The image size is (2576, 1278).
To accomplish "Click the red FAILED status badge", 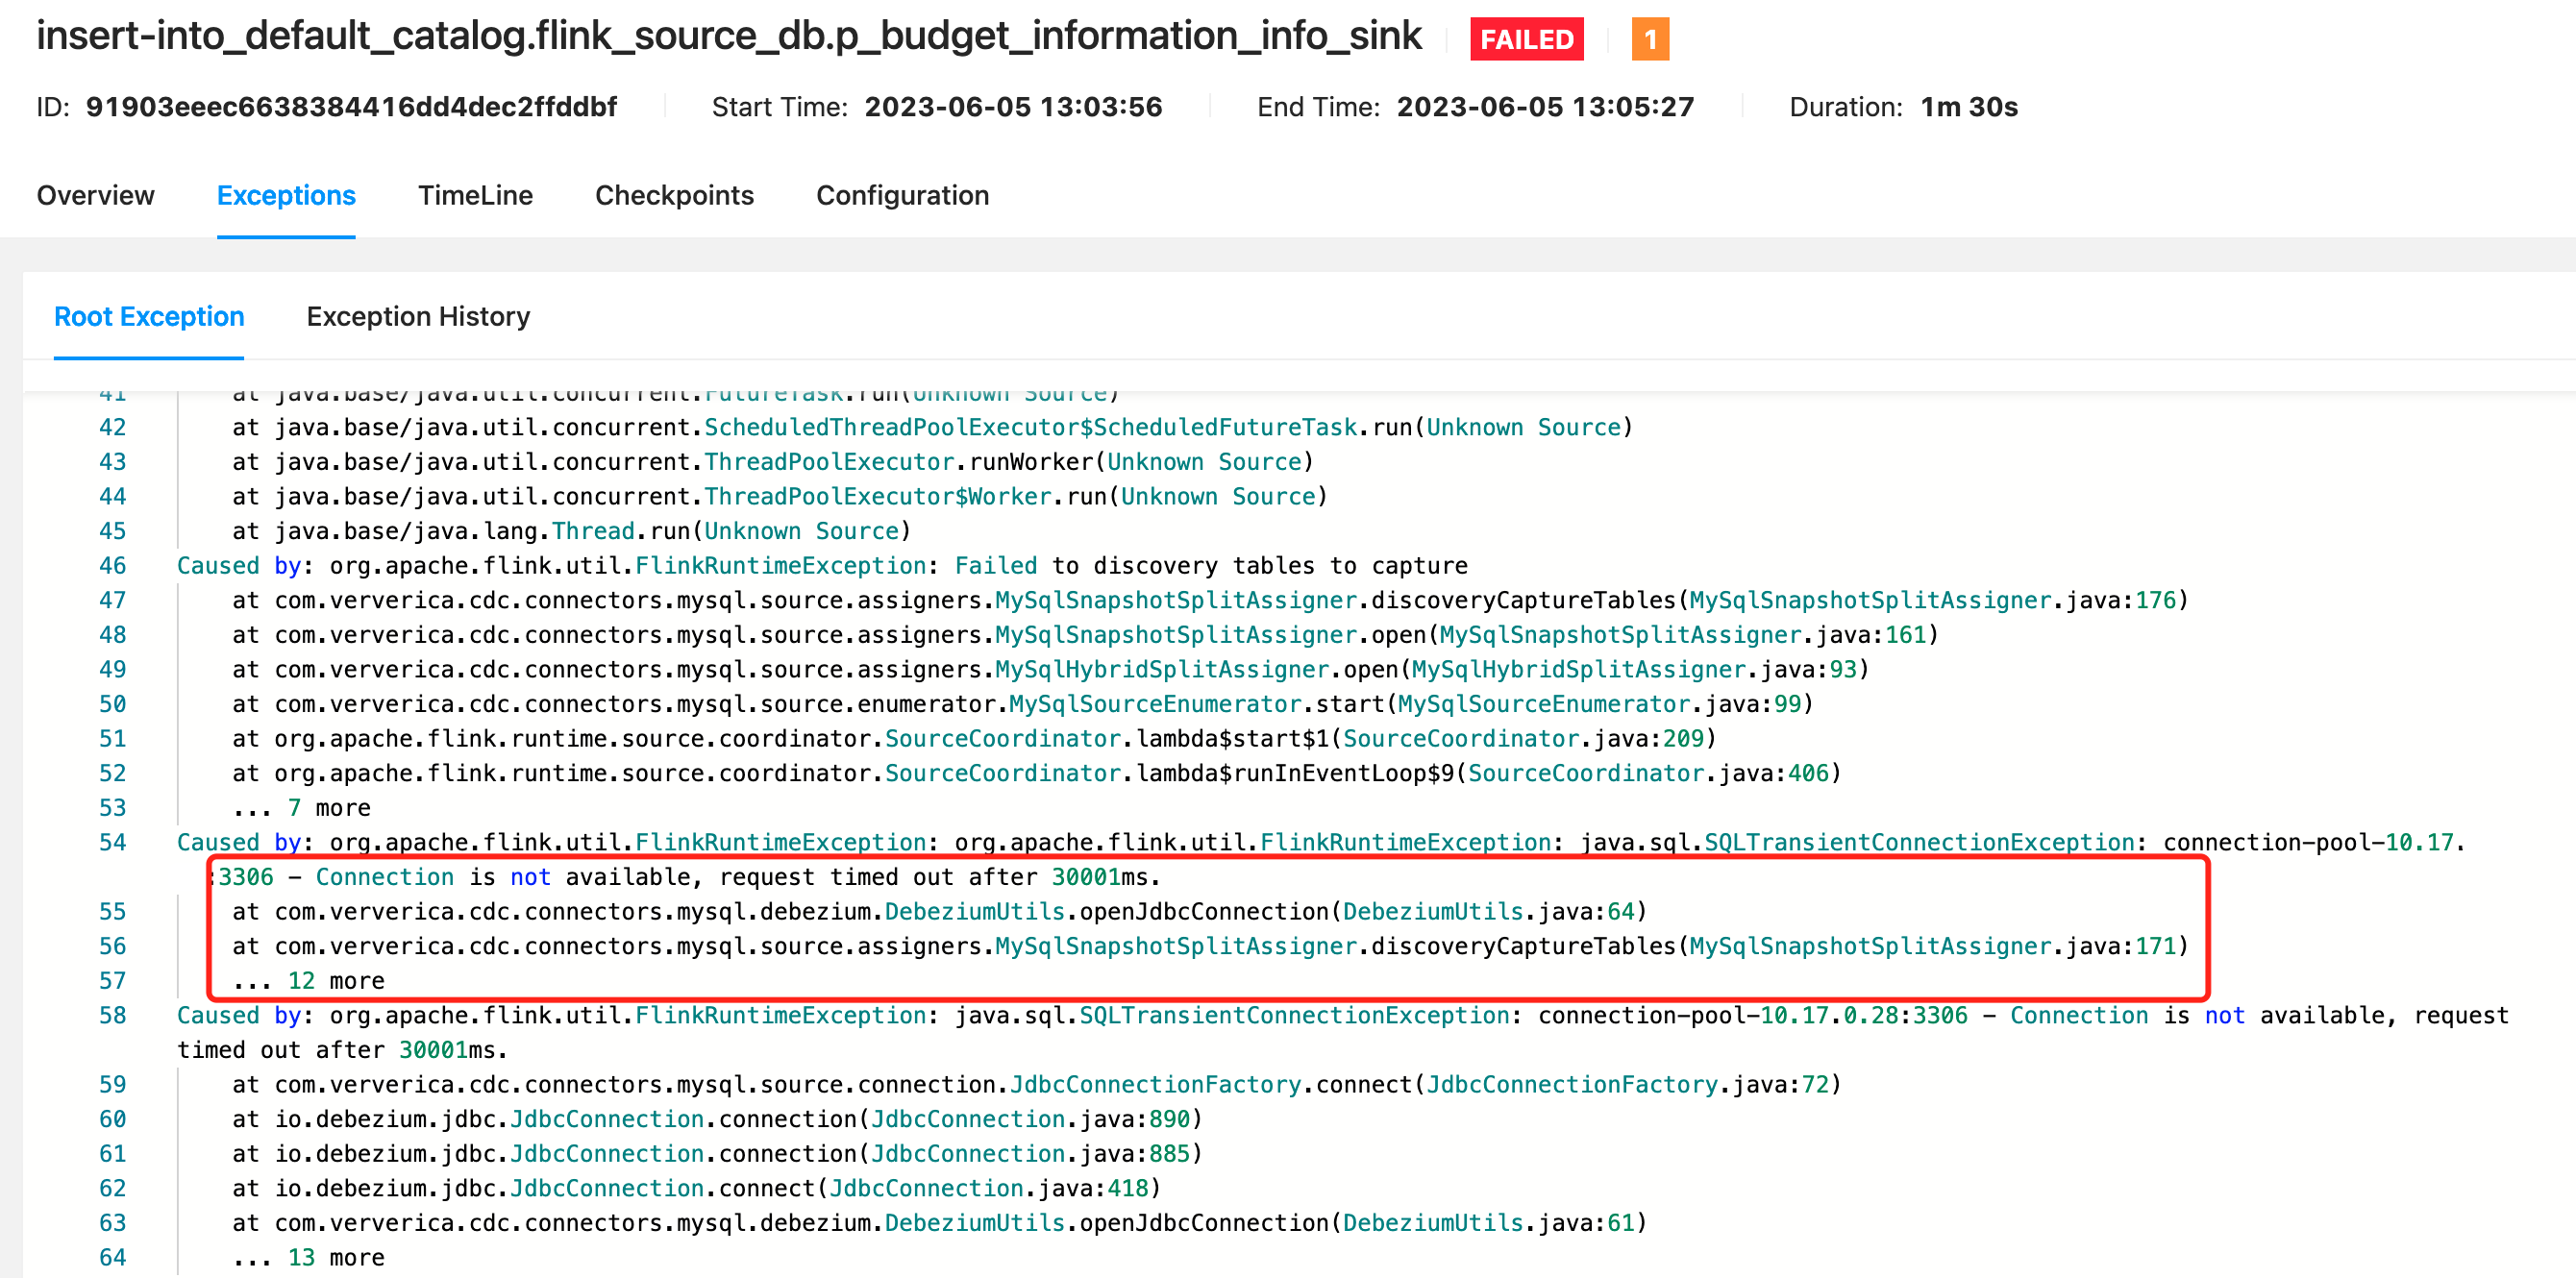I will coord(1526,40).
